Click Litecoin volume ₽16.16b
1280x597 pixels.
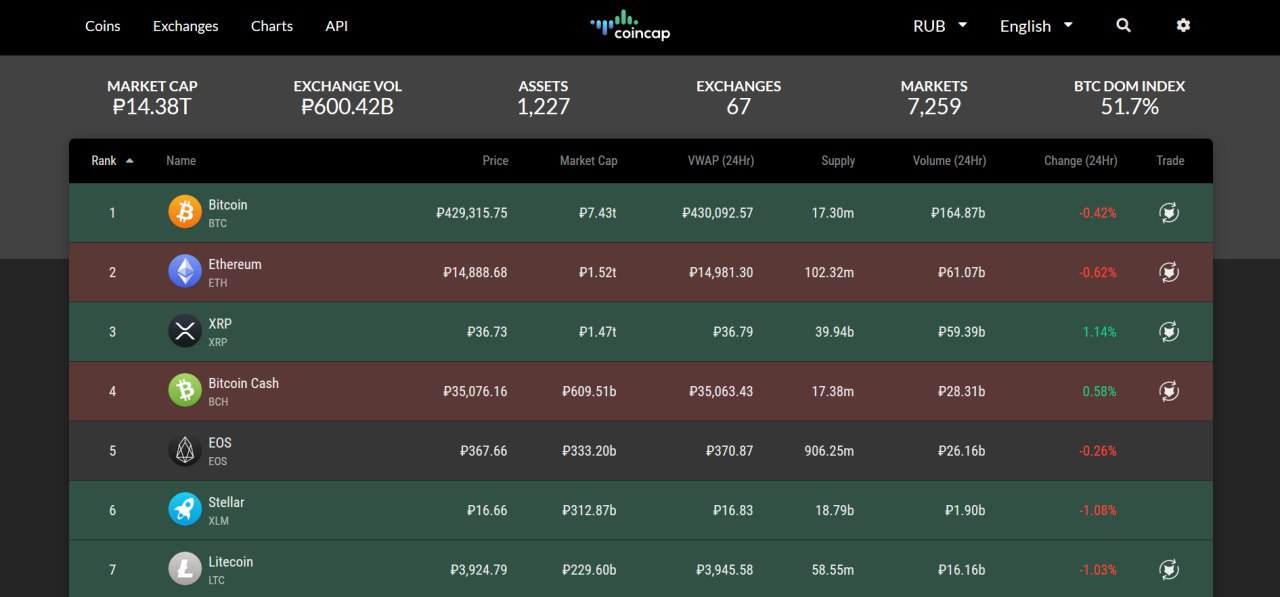(961, 570)
